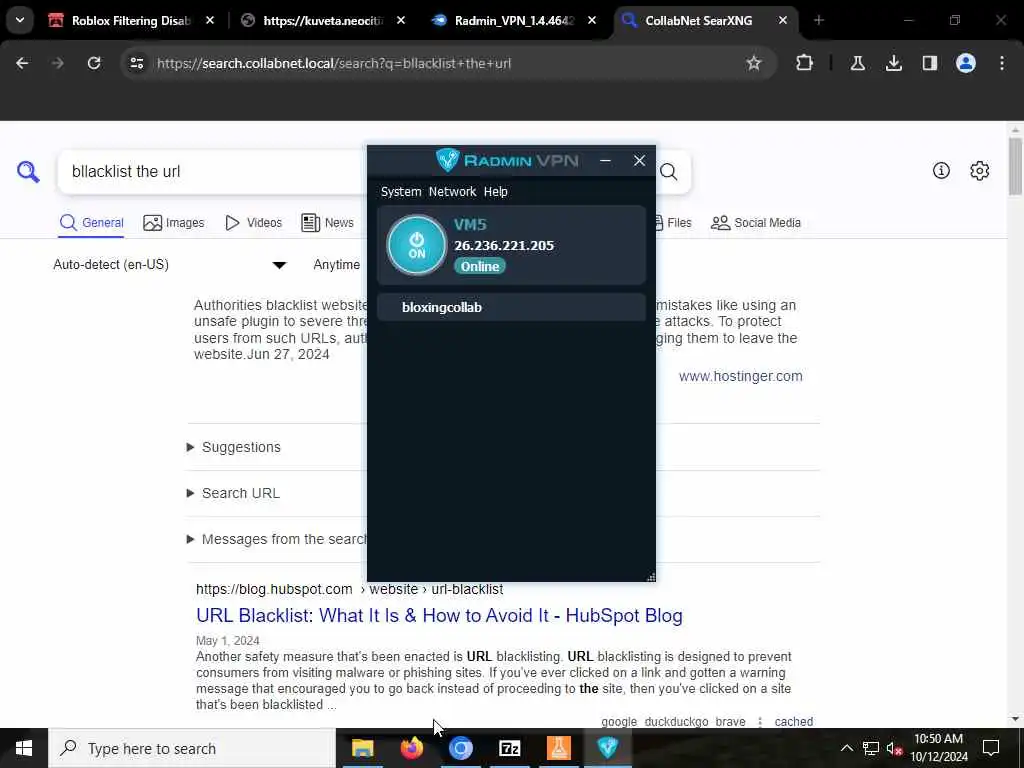Open the Windows Start menu
Viewport: 1024px width, 768px height.
pyautogui.click(x=24, y=748)
